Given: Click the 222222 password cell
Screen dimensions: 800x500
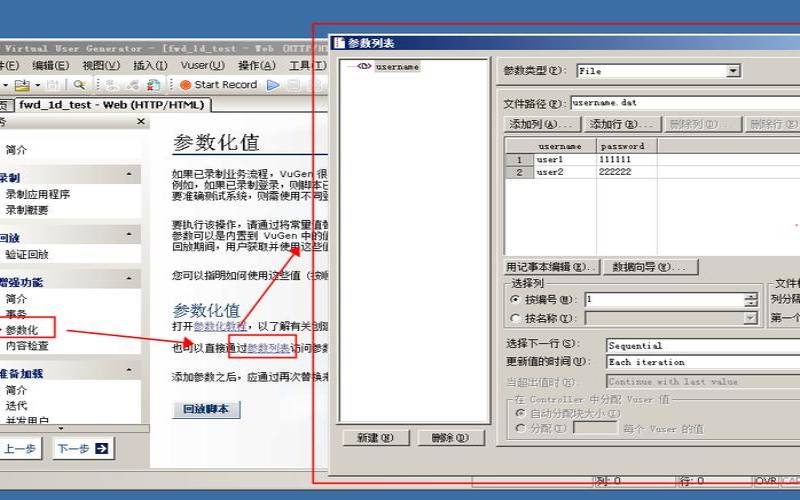Looking at the screenshot, I should coord(627,172).
